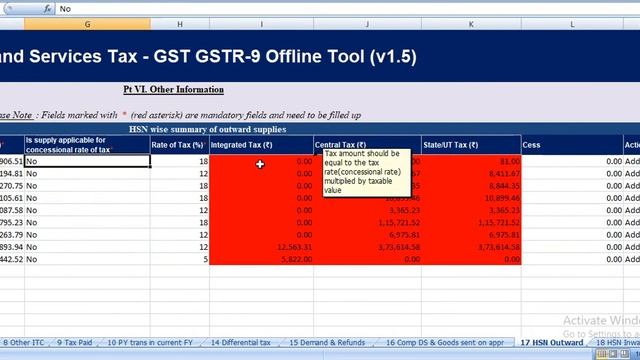Open the 18 HSN Inward sheet tab
The width and height of the screenshot is (640, 360).
pyautogui.click(x=617, y=342)
